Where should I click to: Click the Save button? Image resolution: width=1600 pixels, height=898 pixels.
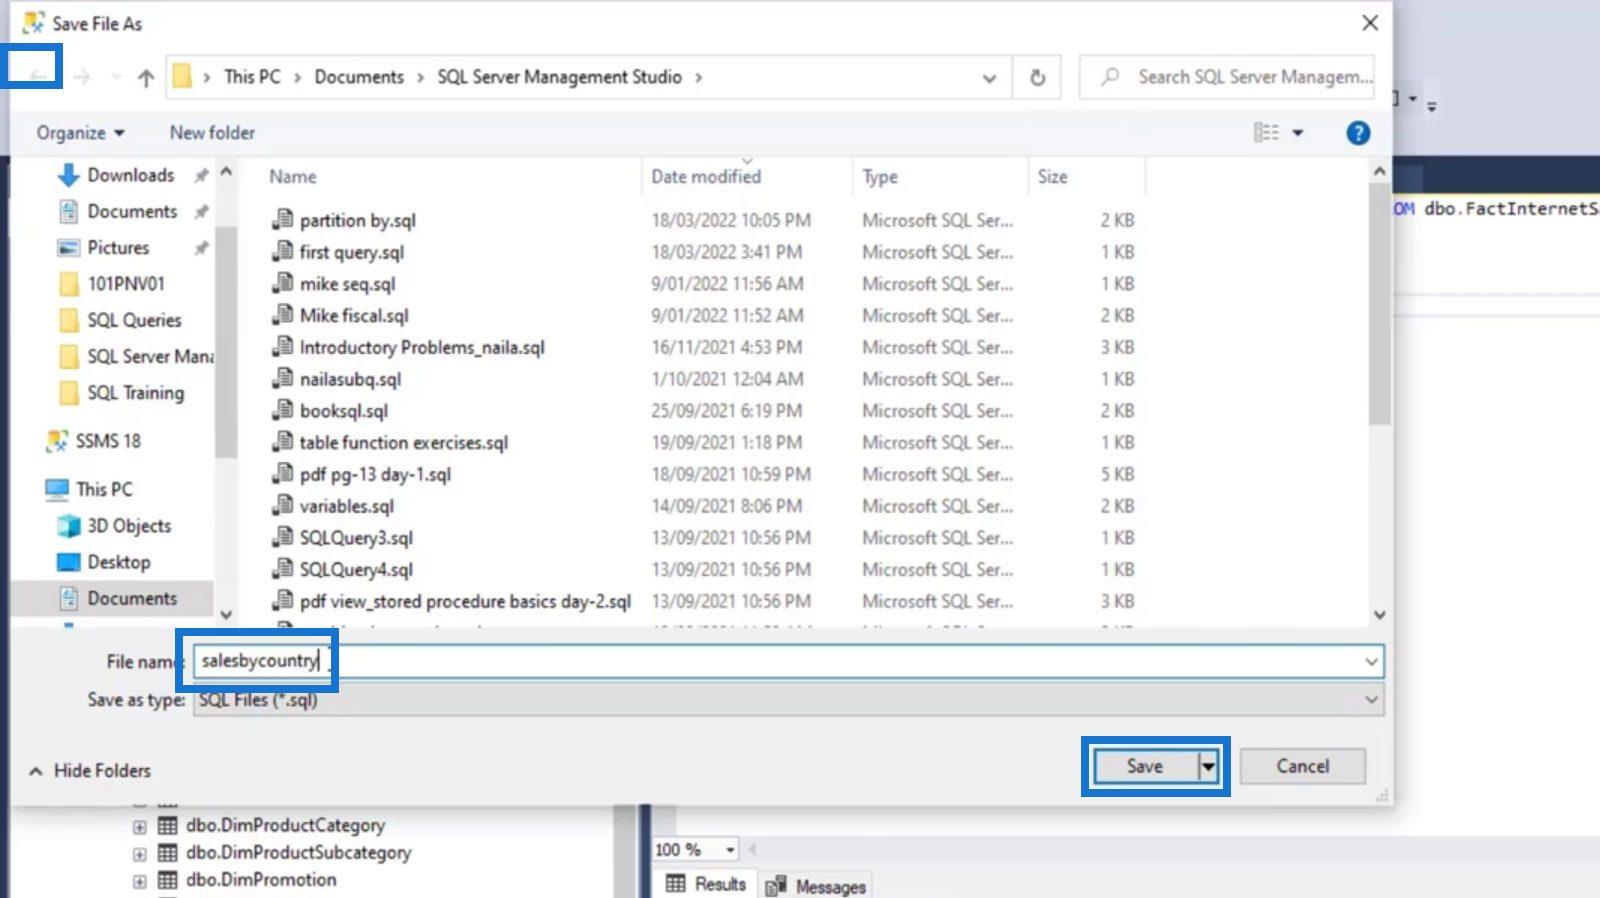pos(1146,766)
